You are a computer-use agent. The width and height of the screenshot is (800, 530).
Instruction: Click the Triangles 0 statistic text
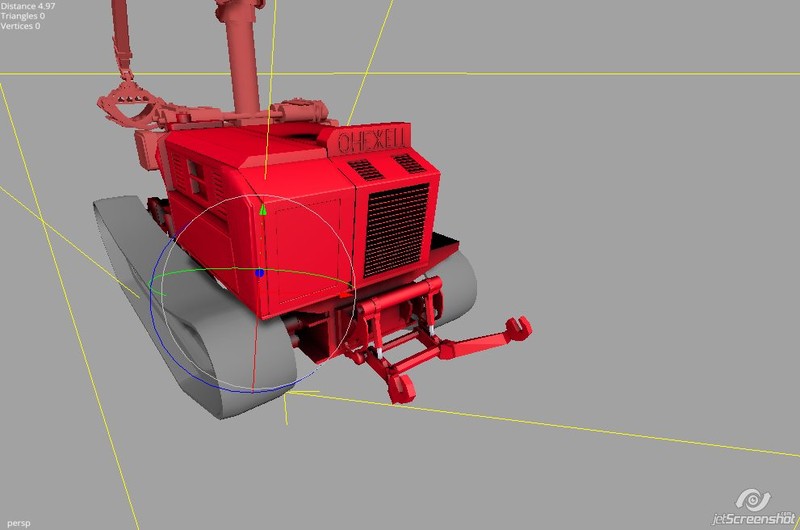[x=22, y=16]
